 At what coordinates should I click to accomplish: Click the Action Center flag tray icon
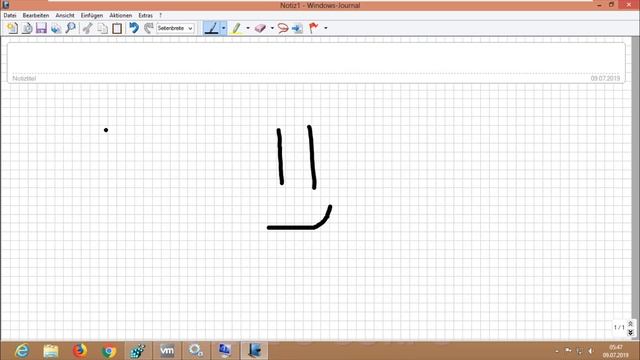(568, 350)
